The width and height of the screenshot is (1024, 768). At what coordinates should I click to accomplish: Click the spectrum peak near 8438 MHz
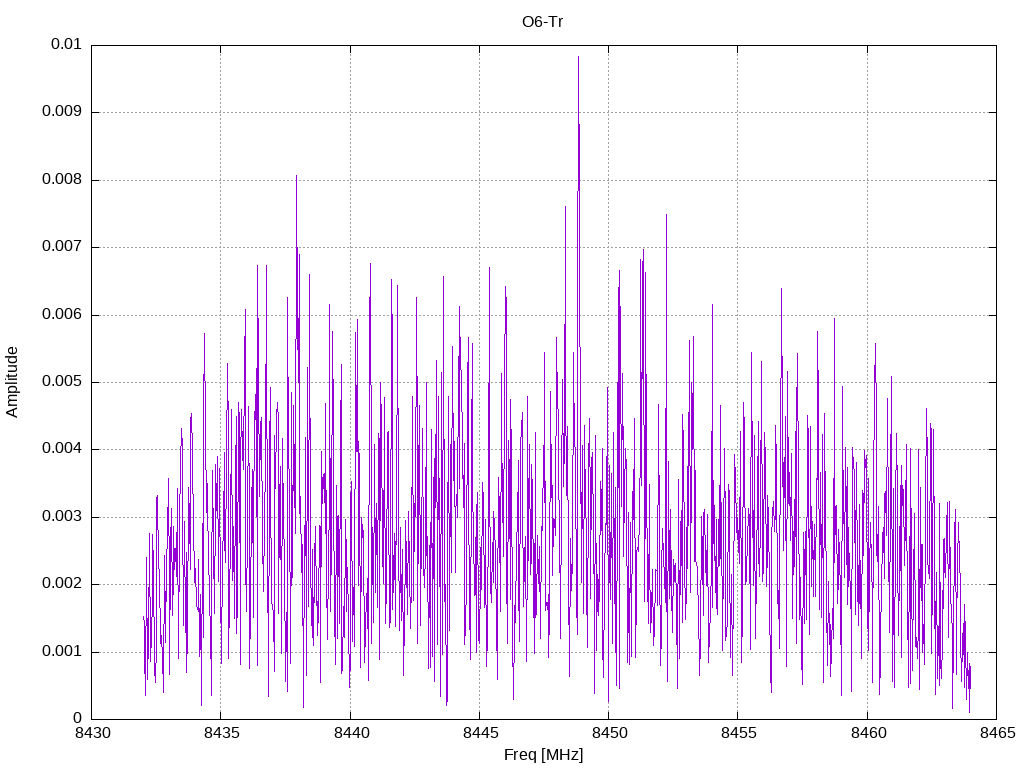[296, 176]
